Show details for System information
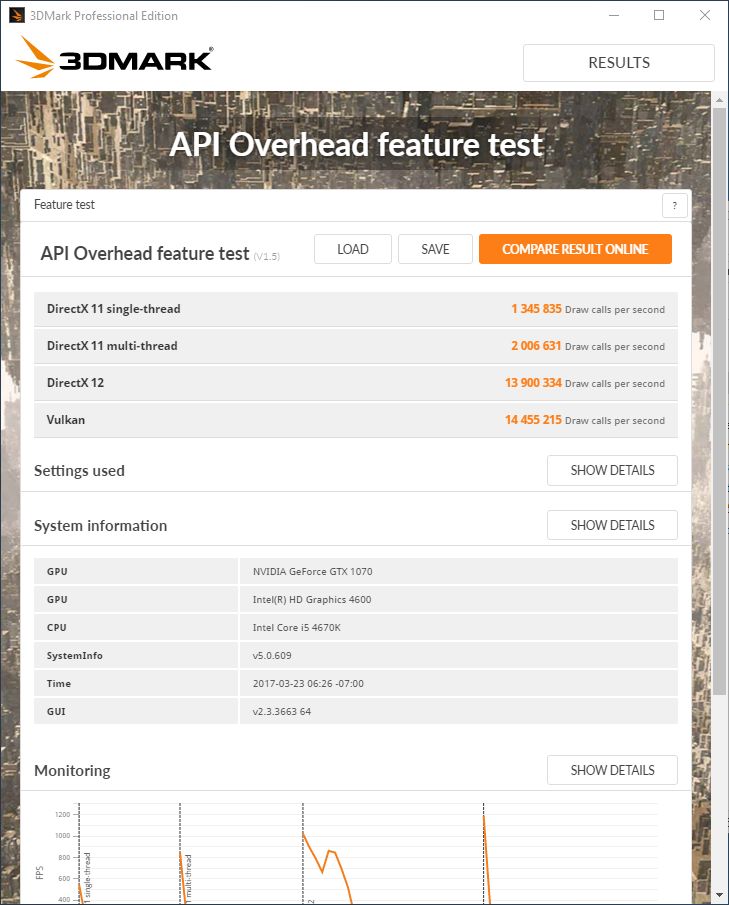 click(x=612, y=525)
